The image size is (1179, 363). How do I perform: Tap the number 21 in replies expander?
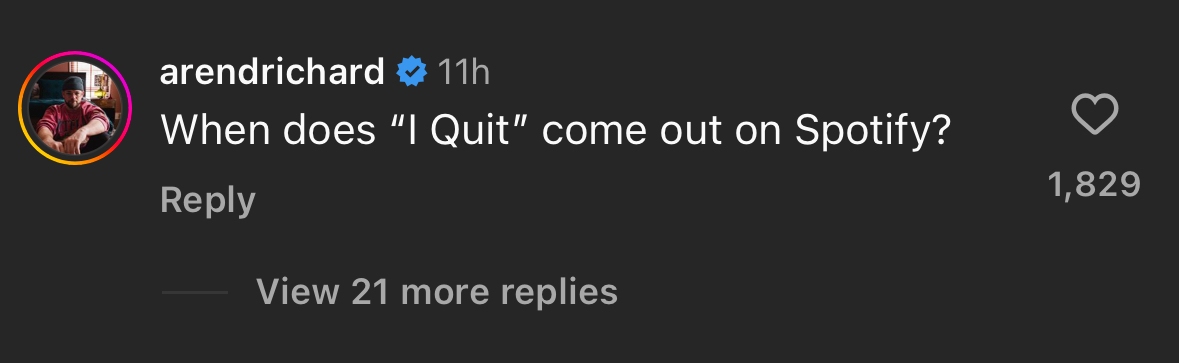[369, 292]
